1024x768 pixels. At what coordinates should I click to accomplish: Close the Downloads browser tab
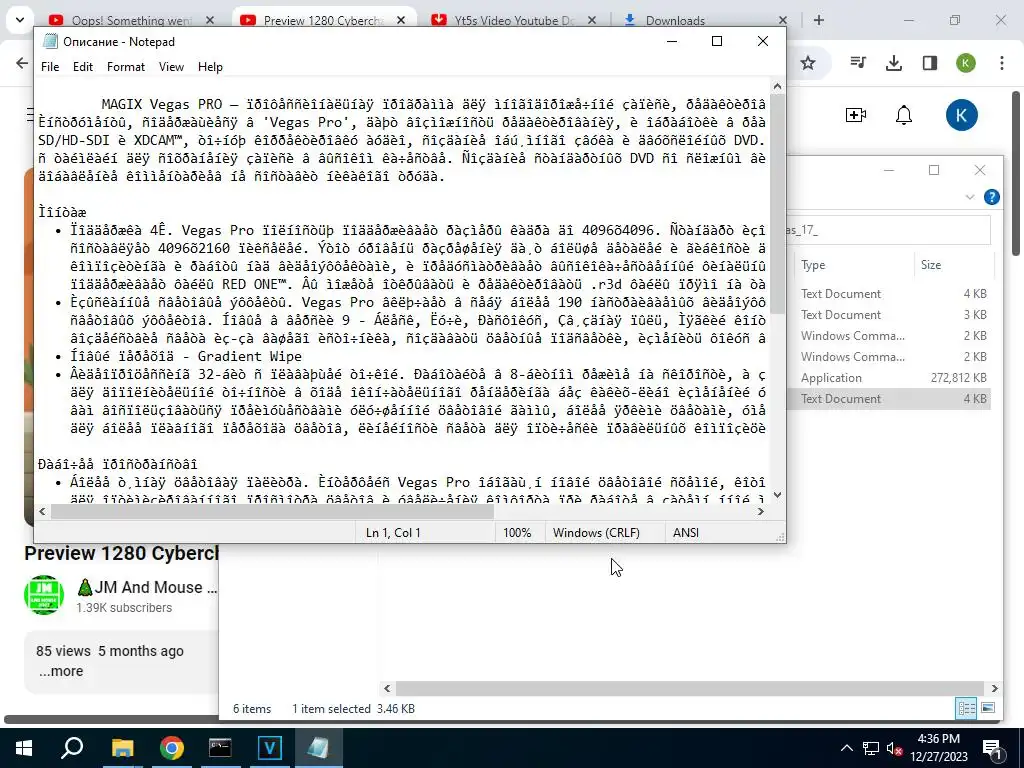click(782, 20)
